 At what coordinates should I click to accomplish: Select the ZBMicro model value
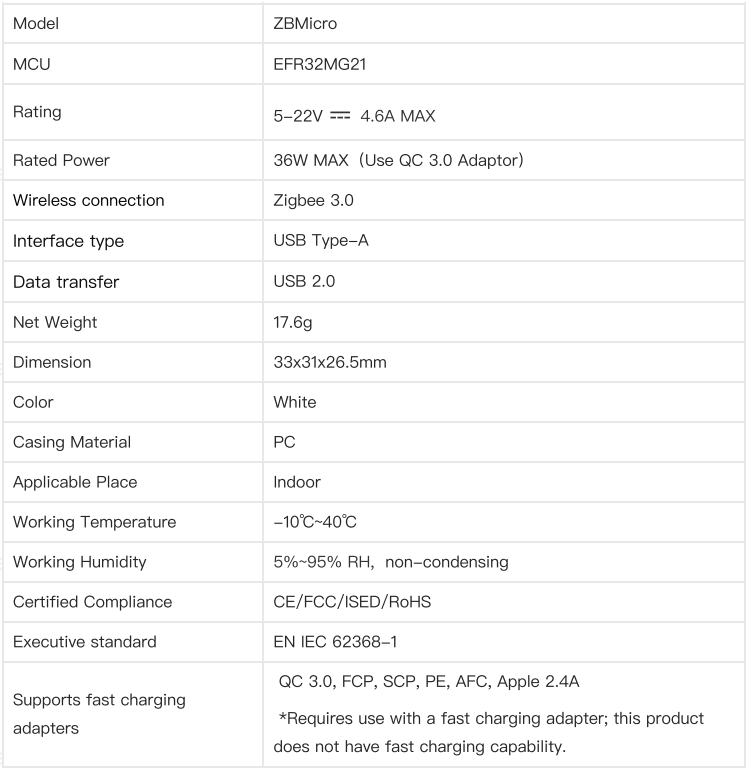click(305, 24)
